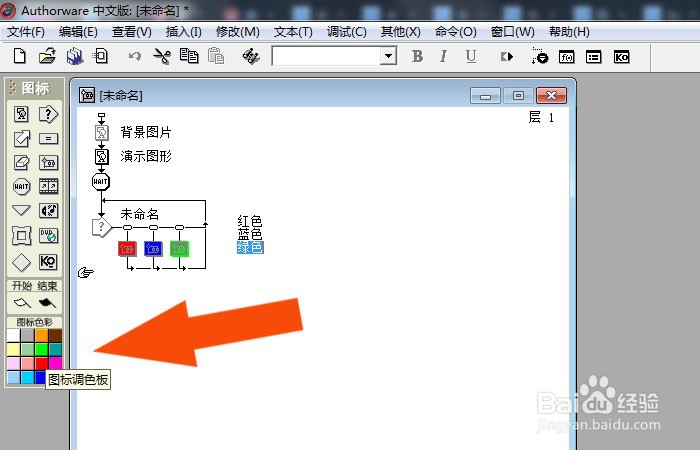Open the 修改(M) menu

238,32
